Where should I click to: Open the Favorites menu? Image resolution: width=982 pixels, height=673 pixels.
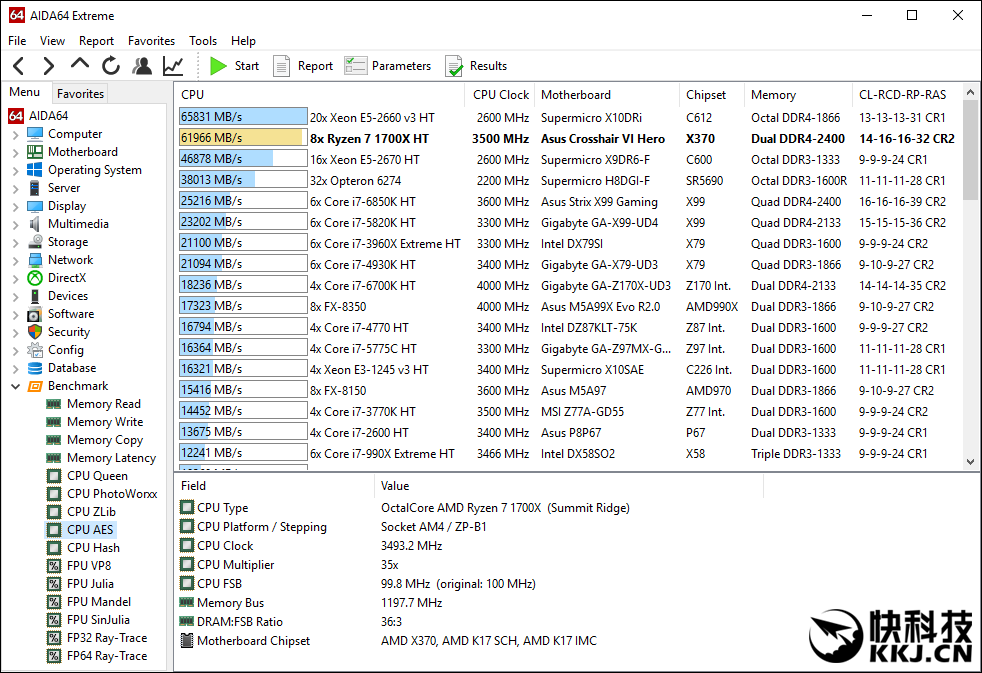pyautogui.click(x=151, y=41)
